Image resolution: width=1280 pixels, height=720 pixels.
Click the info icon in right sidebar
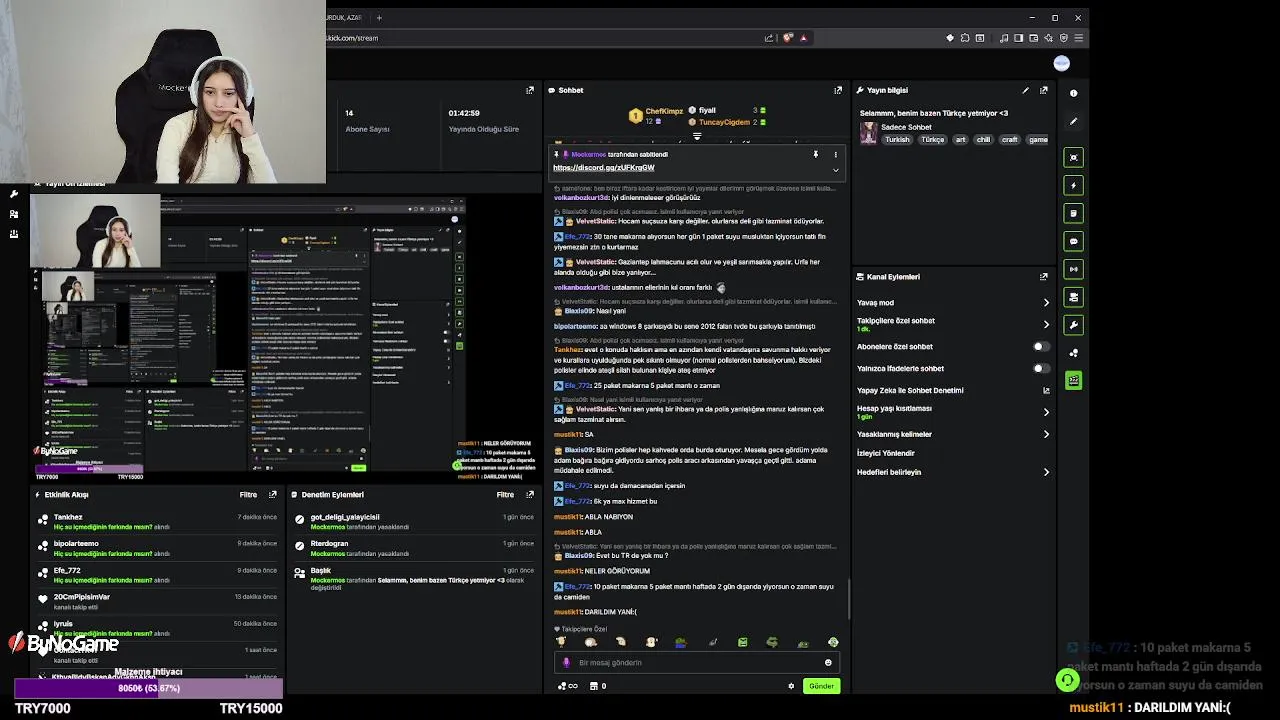coord(1073,93)
